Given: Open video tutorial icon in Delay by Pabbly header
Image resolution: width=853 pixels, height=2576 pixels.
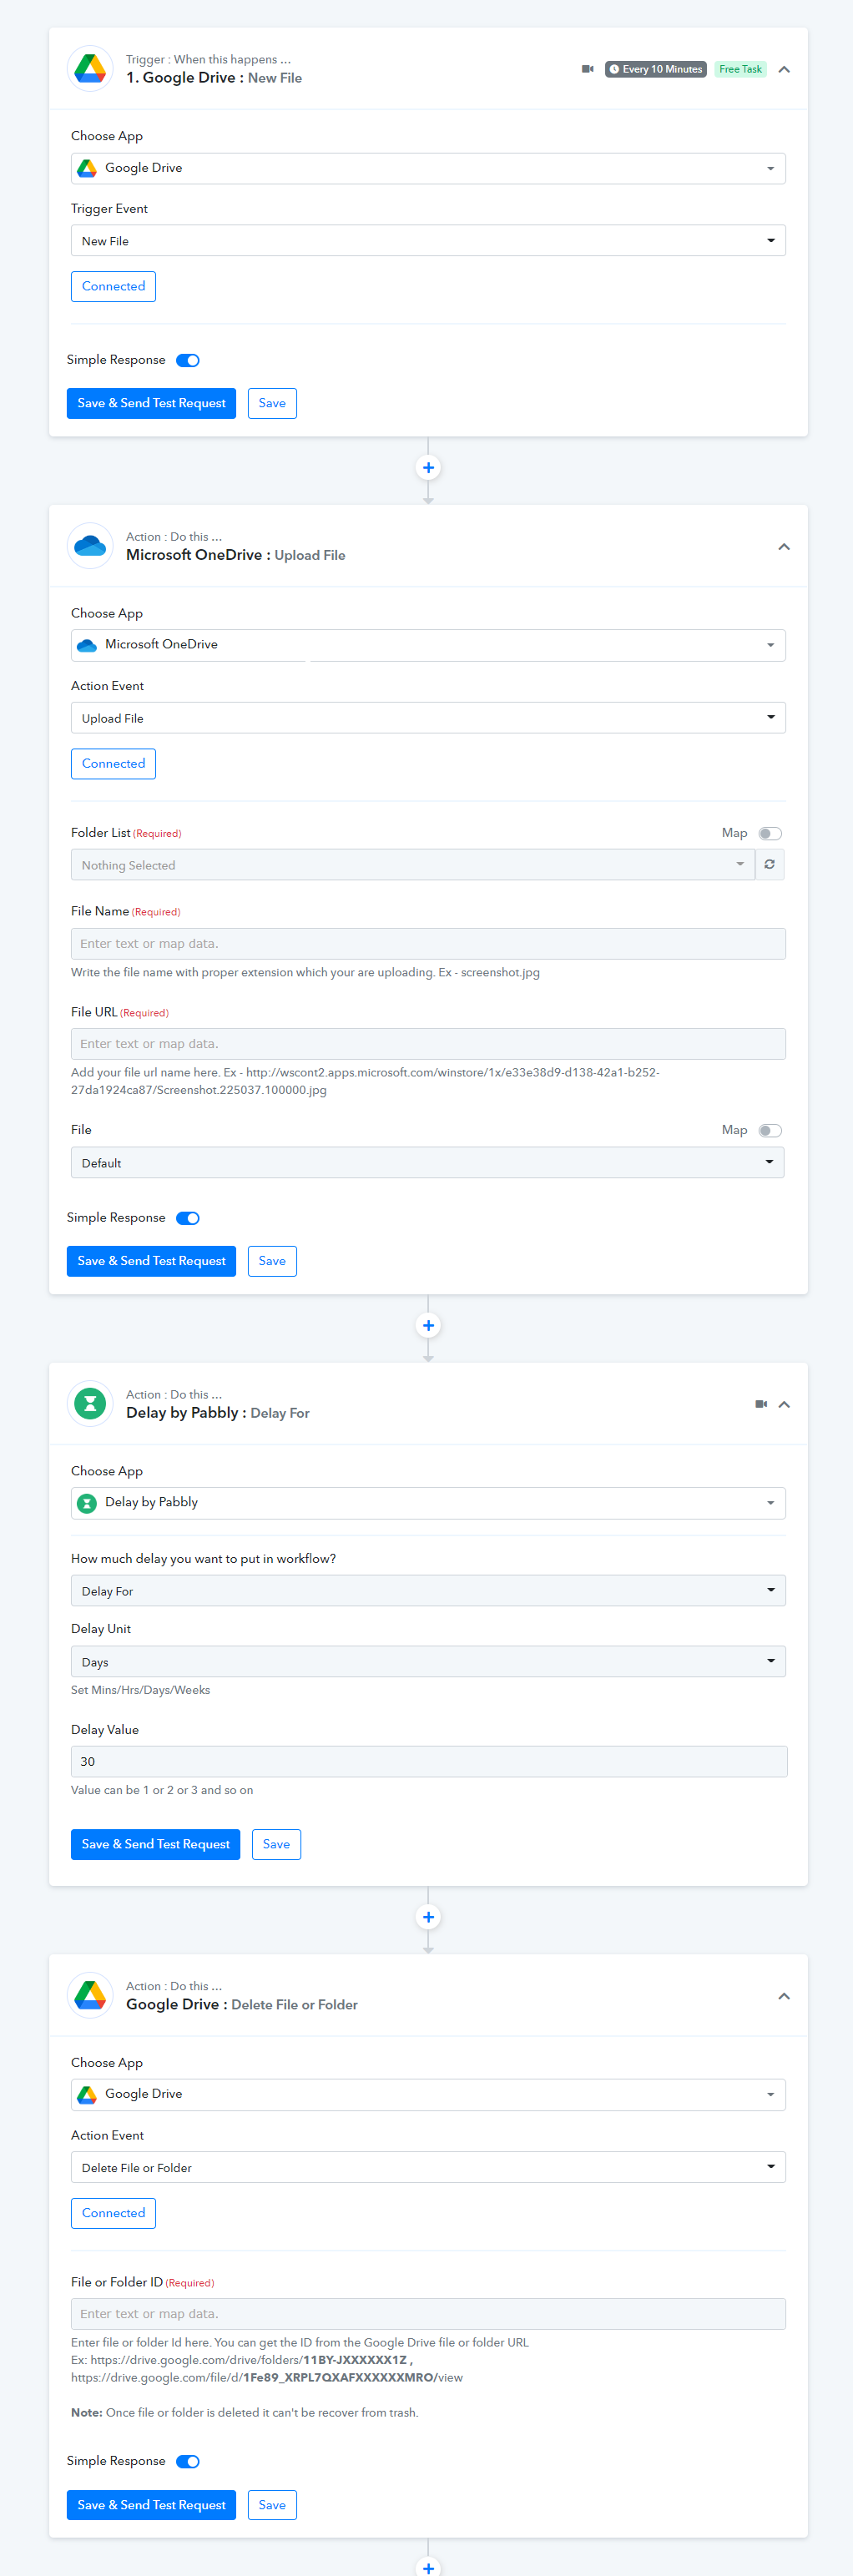Looking at the screenshot, I should pos(761,1404).
